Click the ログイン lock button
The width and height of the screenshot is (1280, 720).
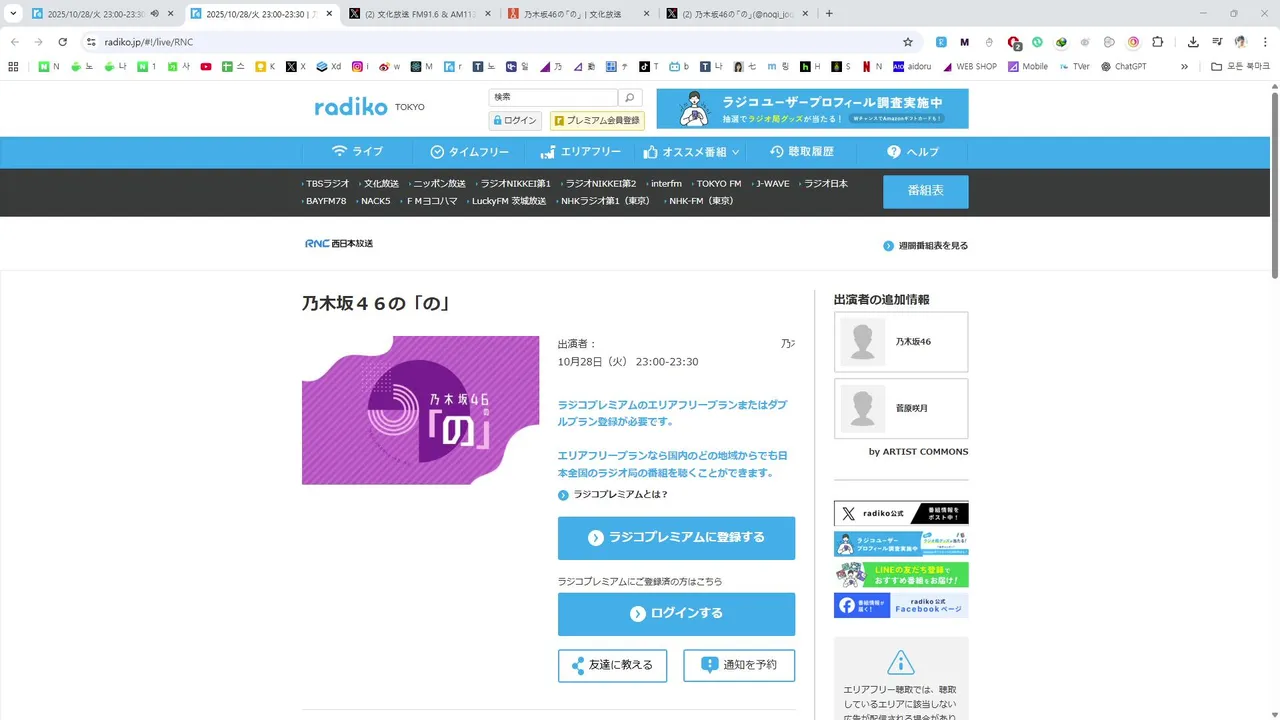coord(515,120)
